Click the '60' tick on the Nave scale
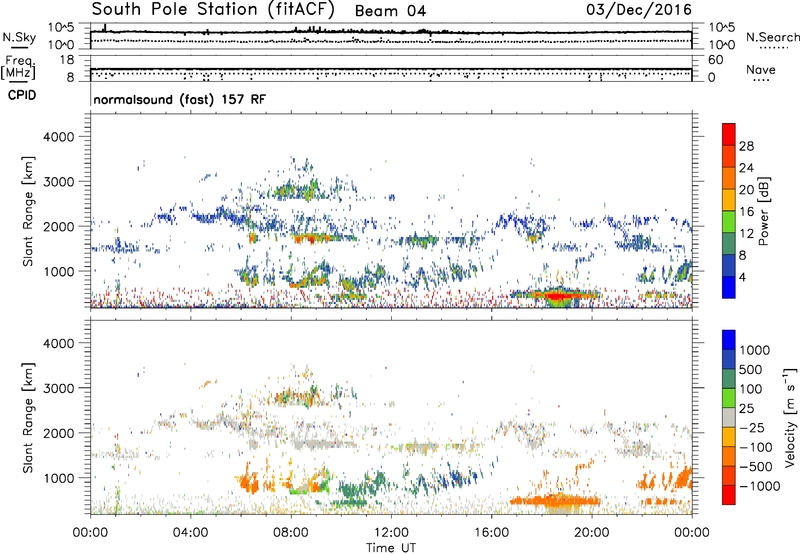 716,60
